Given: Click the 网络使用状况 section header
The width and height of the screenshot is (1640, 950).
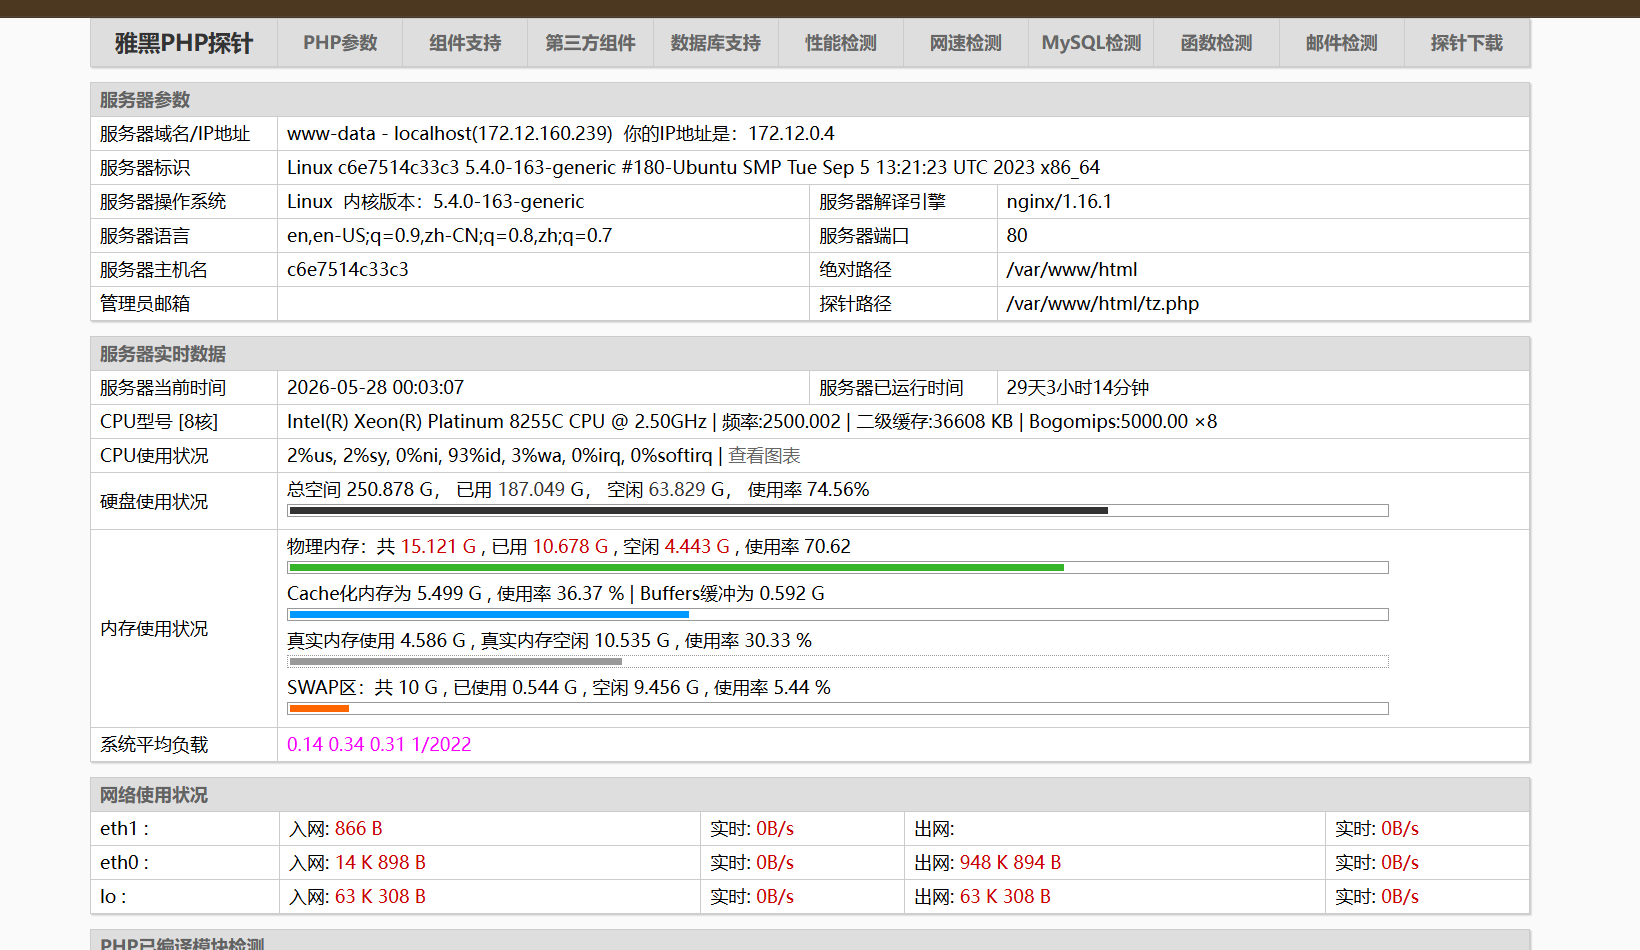Looking at the screenshot, I should coord(154,795).
